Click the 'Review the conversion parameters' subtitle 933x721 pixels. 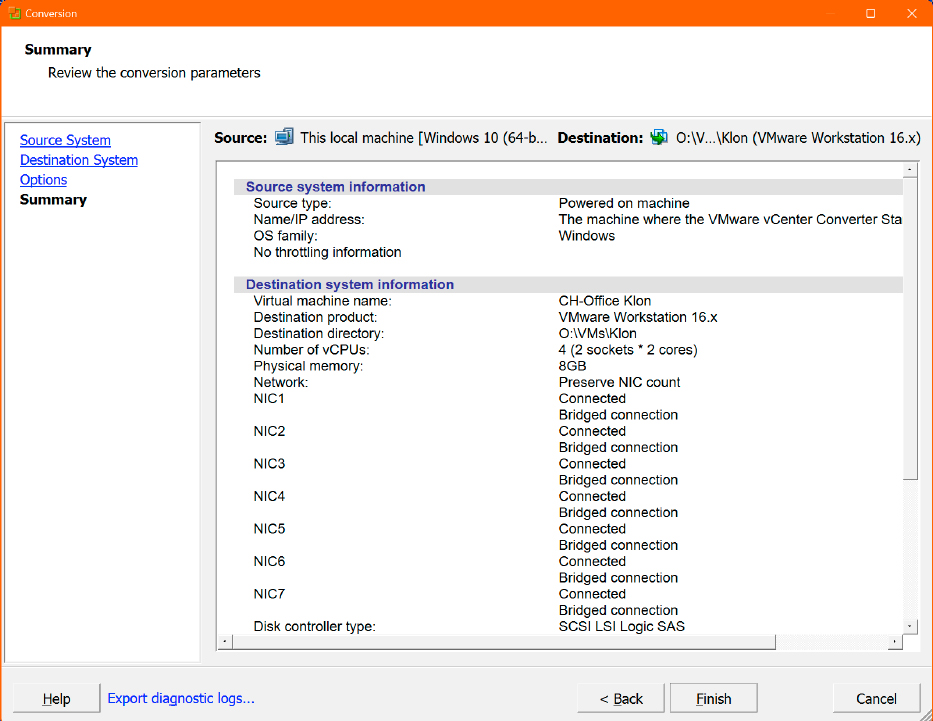pyautogui.click(x=154, y=73)
